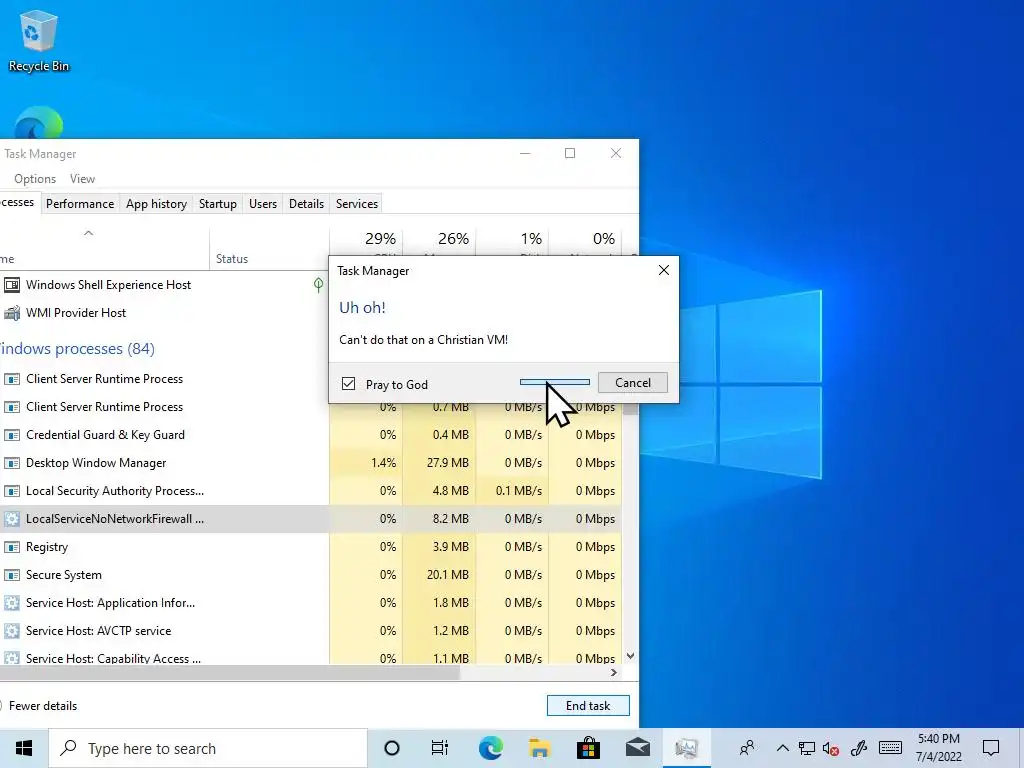The height and width of the screenshot is (768, 1024).
Task: Open the People icon in the taskbar
Action: [x=747, y=748]
